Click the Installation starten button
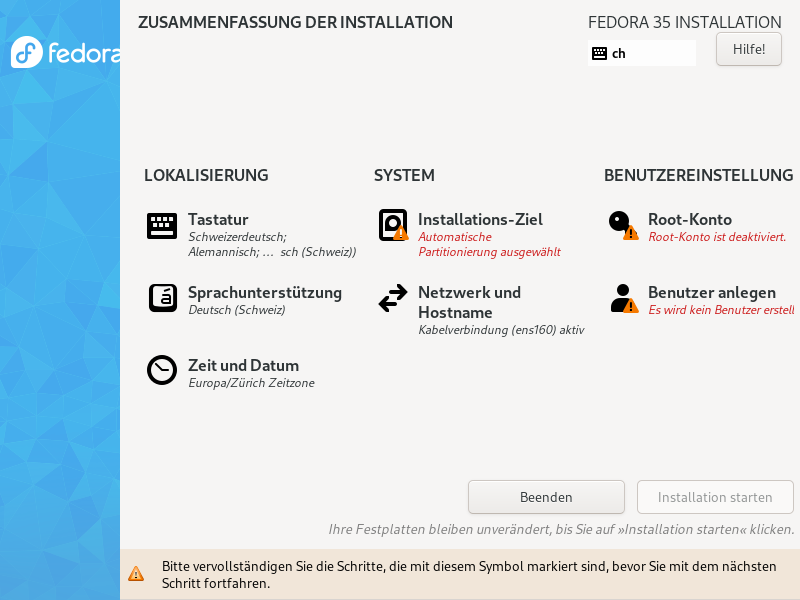 [715, 497]
